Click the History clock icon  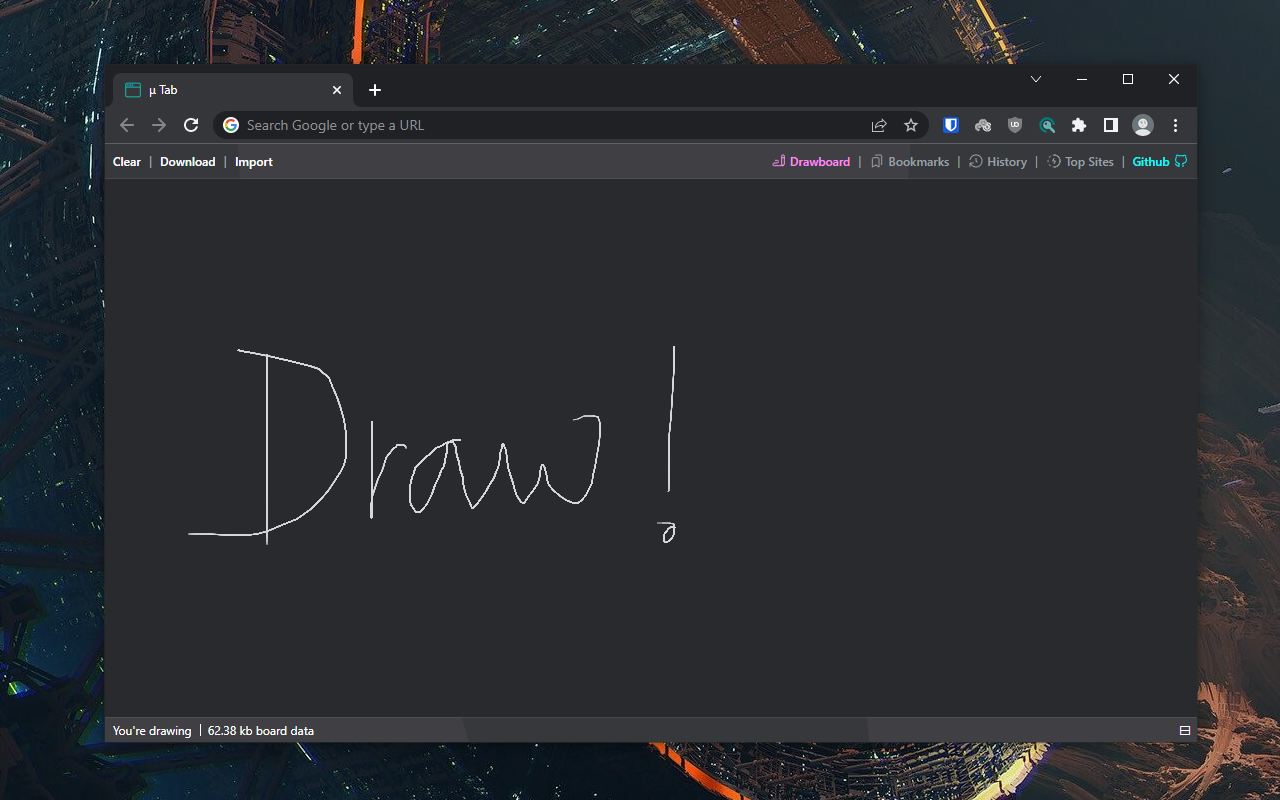(976, 161)
